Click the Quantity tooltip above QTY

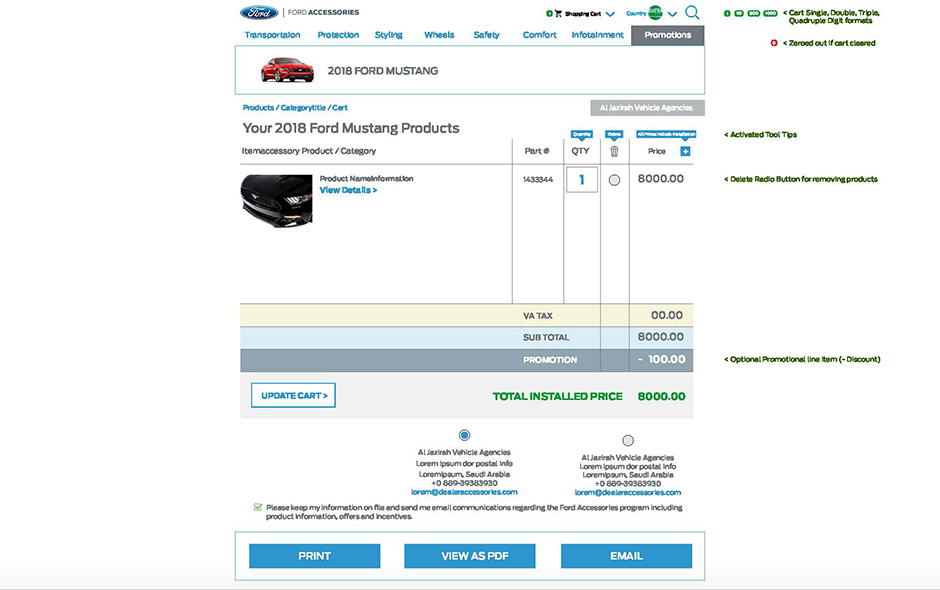pyautogui.click(x=582, y=134)
